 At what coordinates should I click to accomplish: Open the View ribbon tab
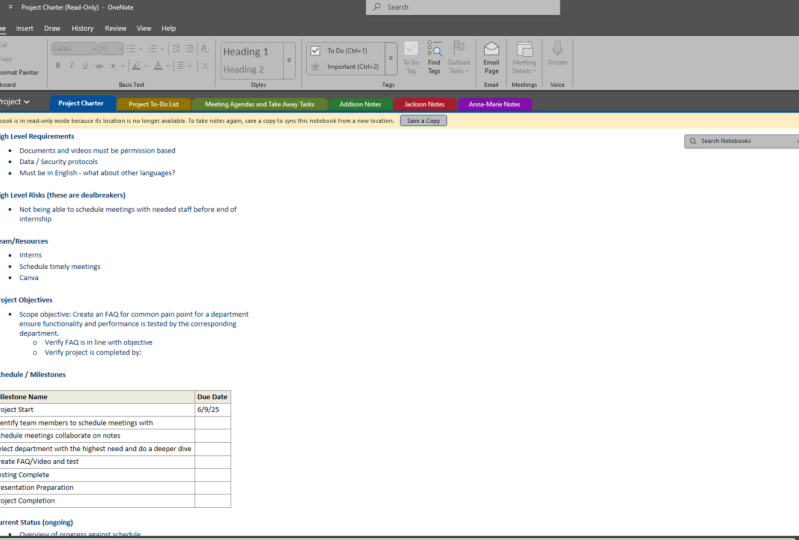tap(144, 29)
